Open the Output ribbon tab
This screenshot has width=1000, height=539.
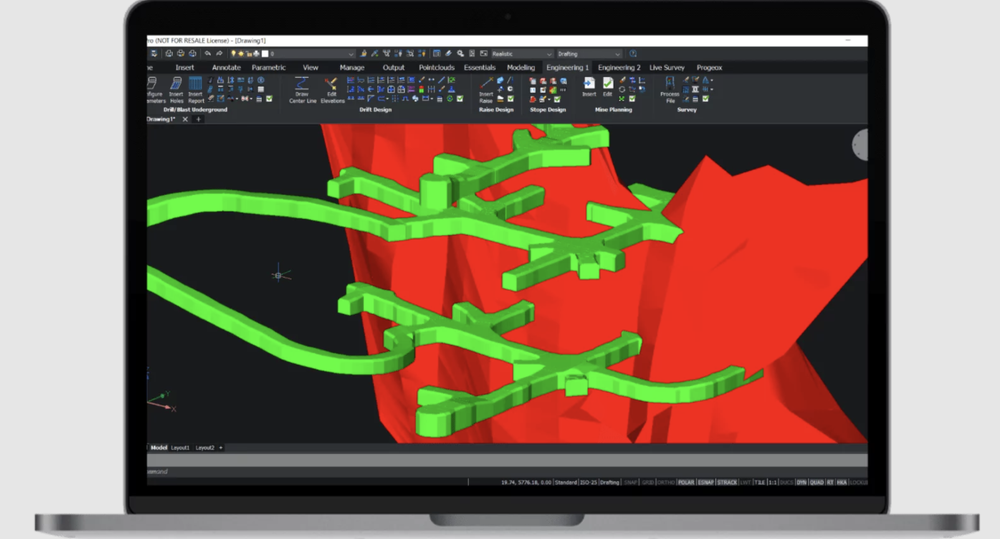393,67
